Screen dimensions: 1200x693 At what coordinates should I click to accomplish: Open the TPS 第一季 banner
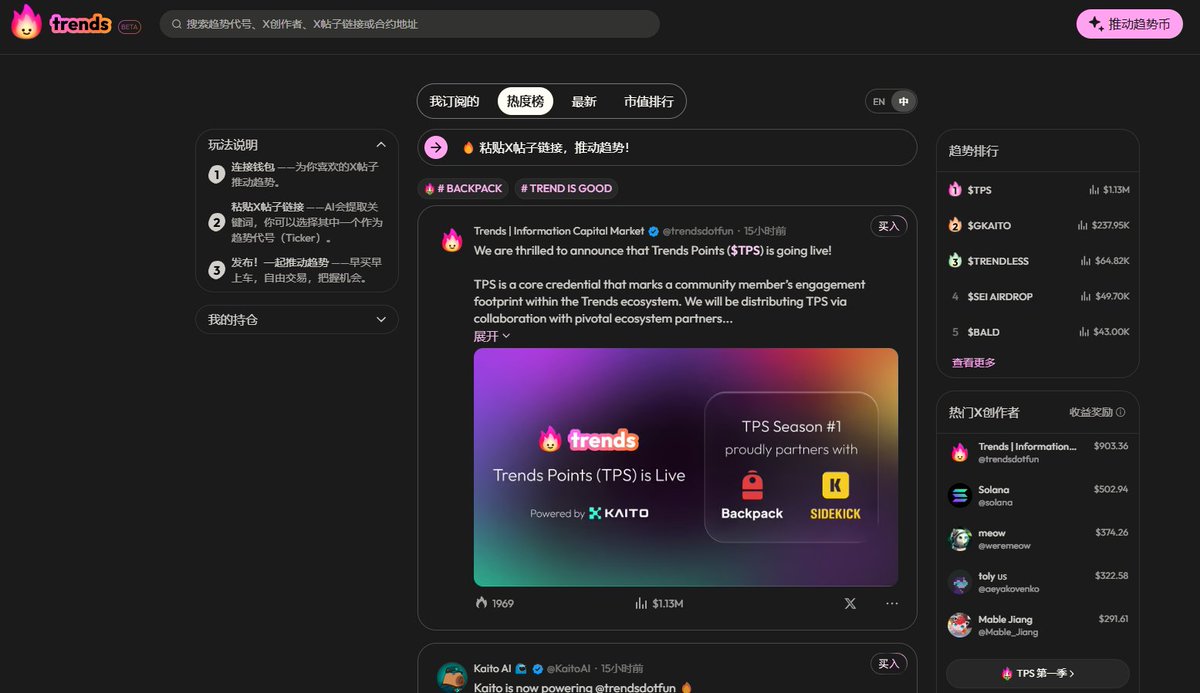(x=1037, y=673)
